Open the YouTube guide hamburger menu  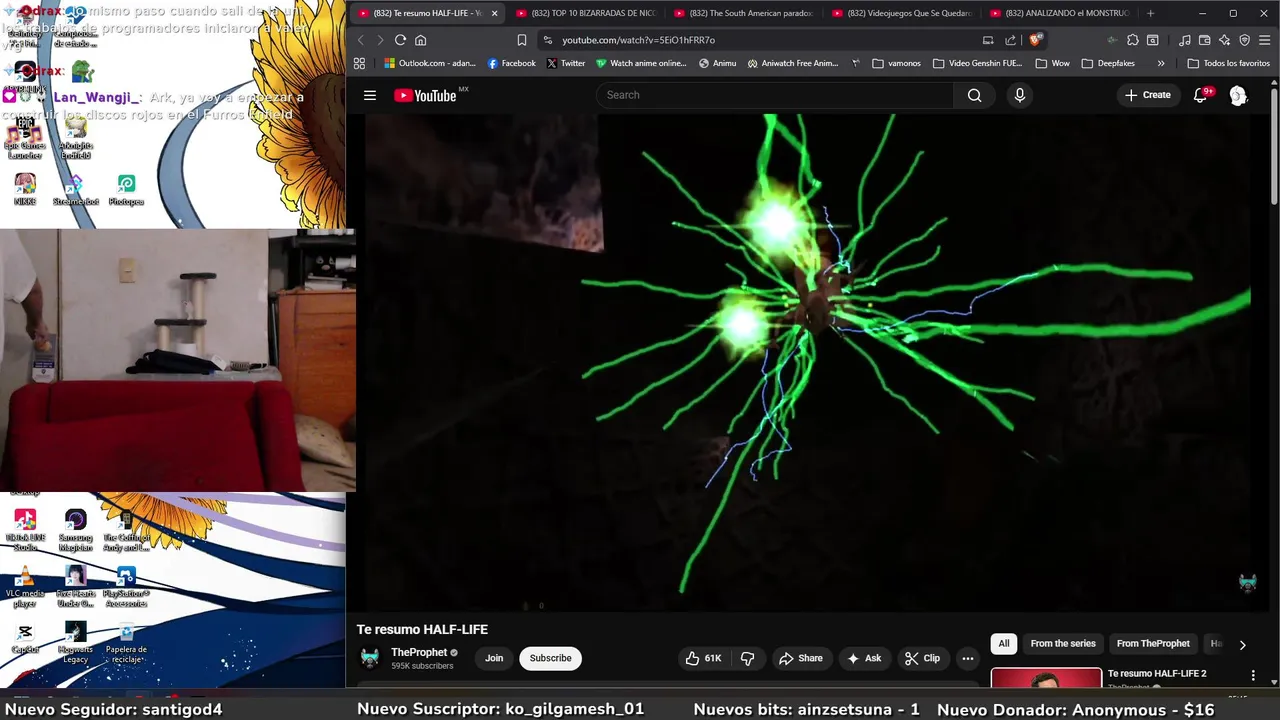click(370, 95)
